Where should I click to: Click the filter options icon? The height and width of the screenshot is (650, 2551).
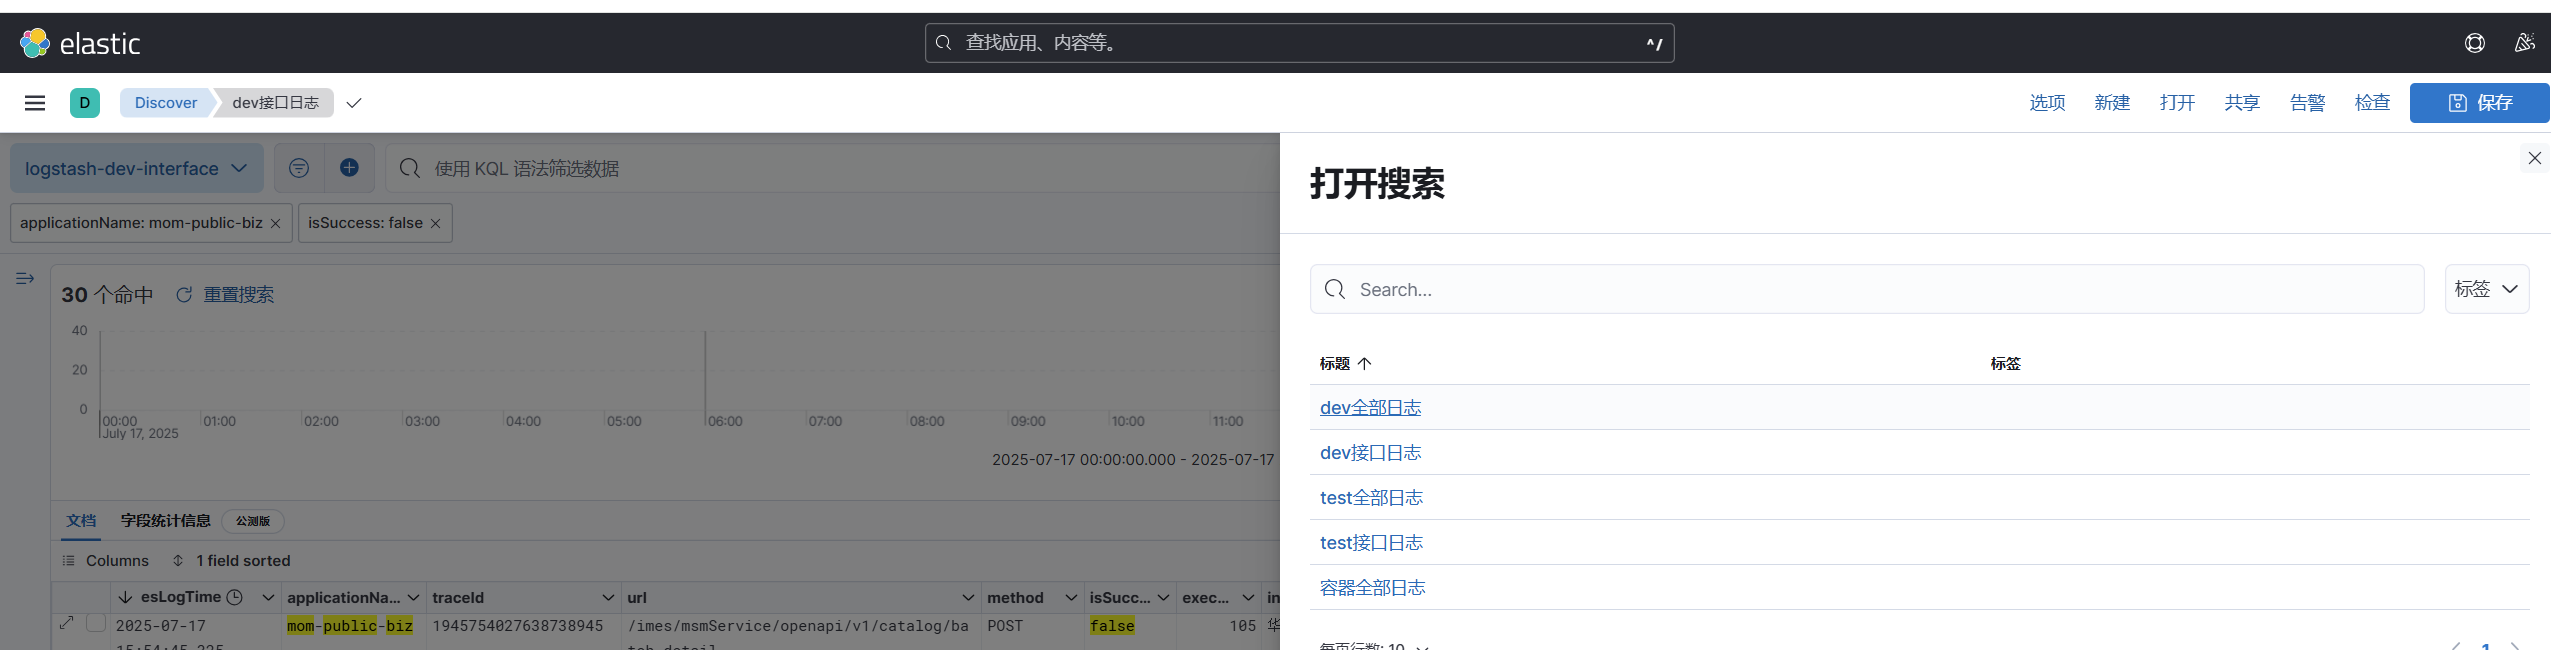[299, 168]
